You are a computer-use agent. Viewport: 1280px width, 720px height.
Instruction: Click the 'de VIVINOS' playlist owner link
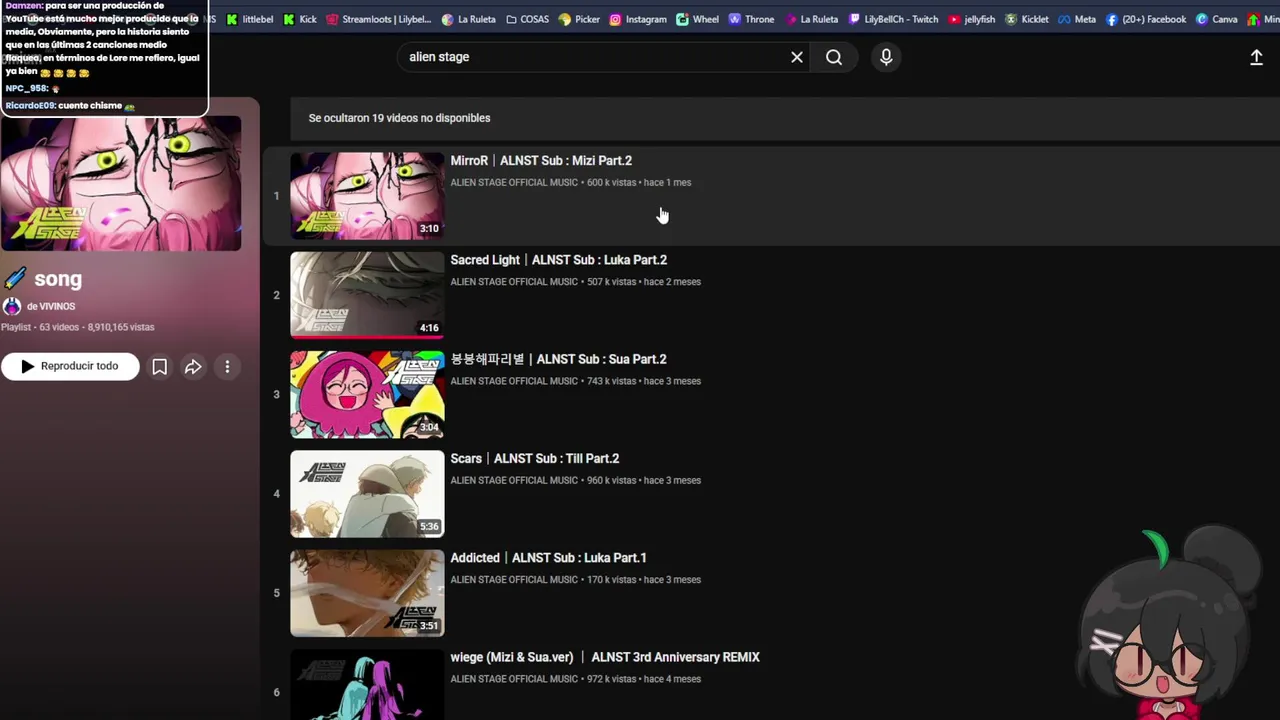pyautogui.click(x=51, y=307)
